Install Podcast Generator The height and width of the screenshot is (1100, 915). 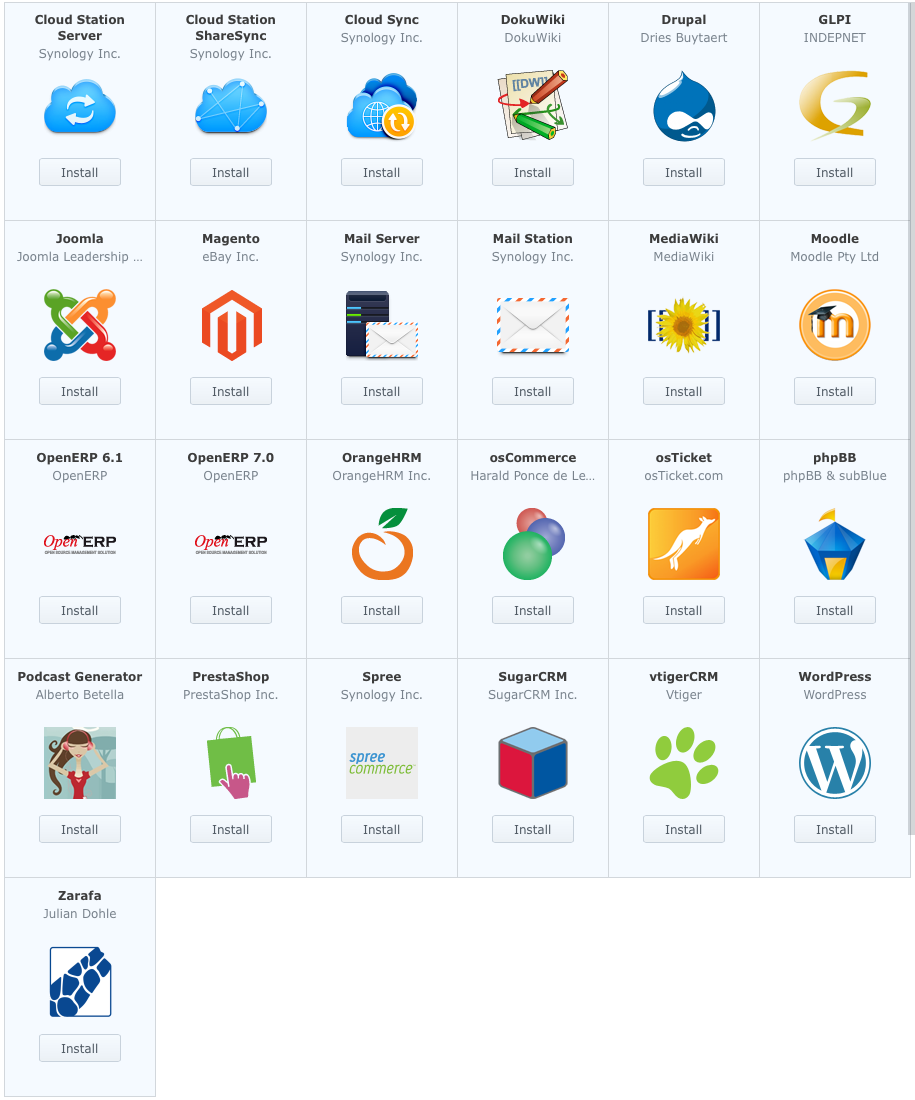coord(80,829)
